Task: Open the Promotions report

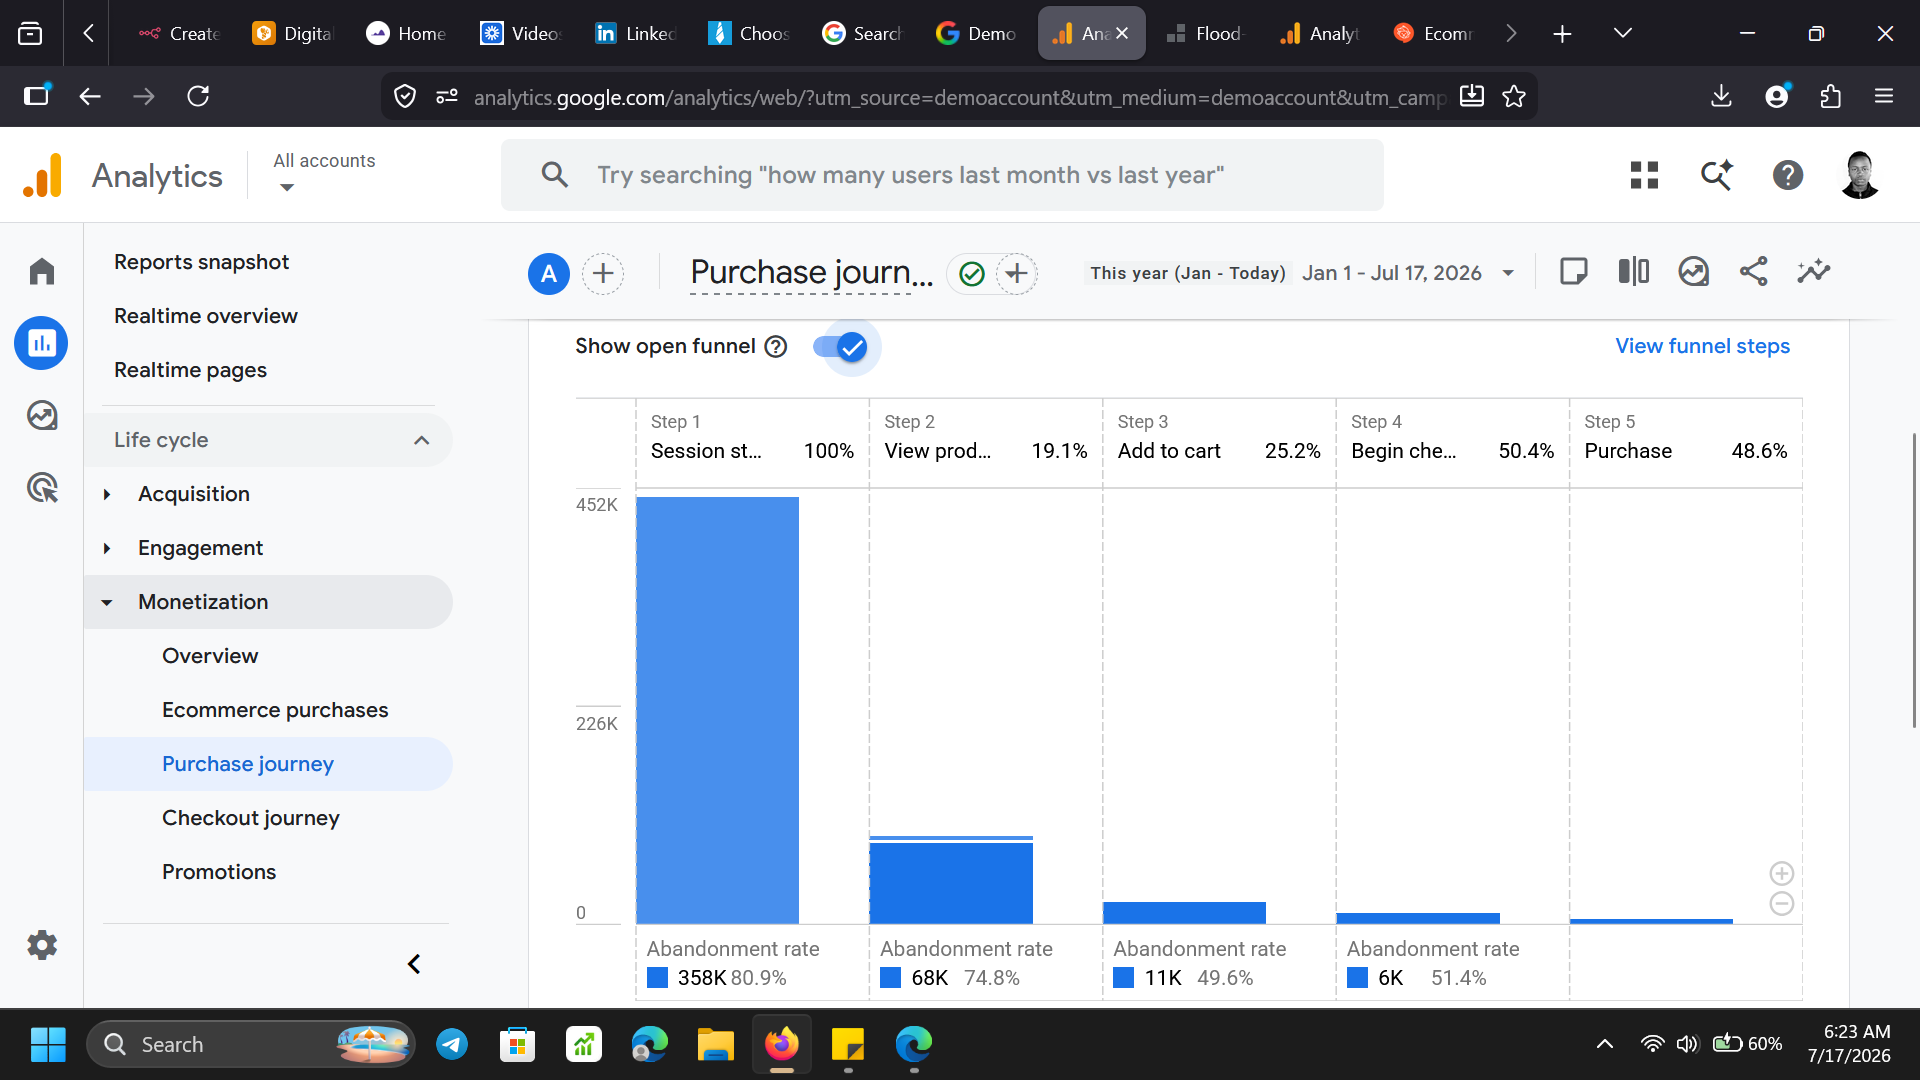Action: (x=219, y=872)
